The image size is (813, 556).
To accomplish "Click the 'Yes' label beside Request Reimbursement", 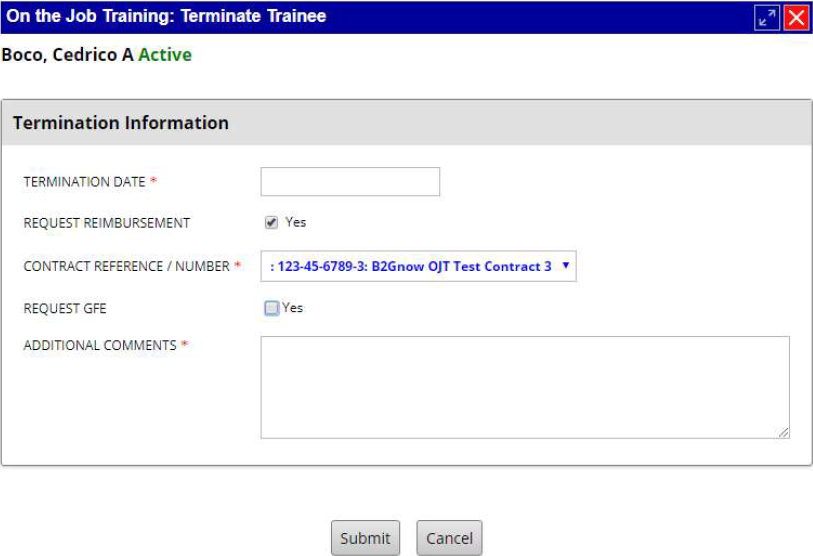I will point(296,222).
